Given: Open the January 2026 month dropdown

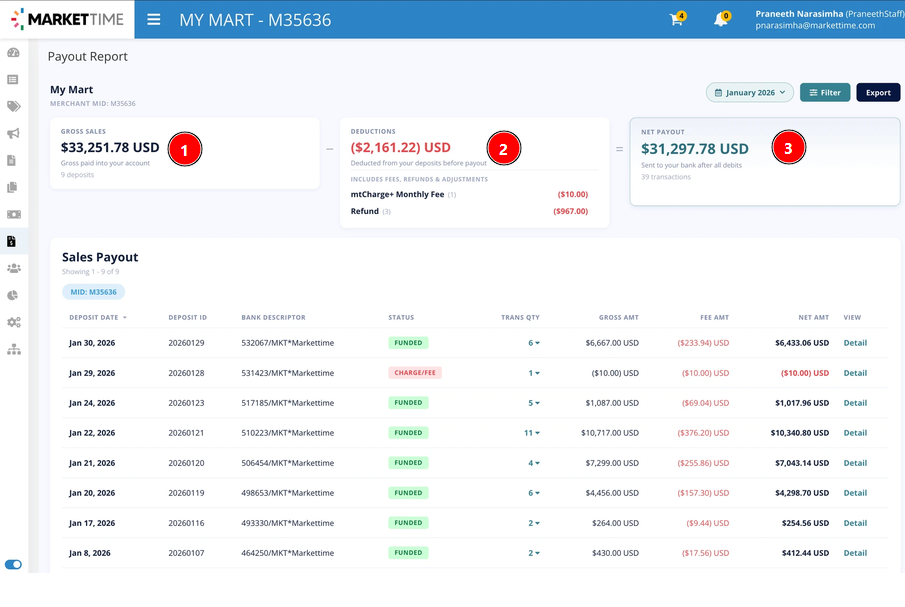Looking at the screenshot, I should [750, 92].
